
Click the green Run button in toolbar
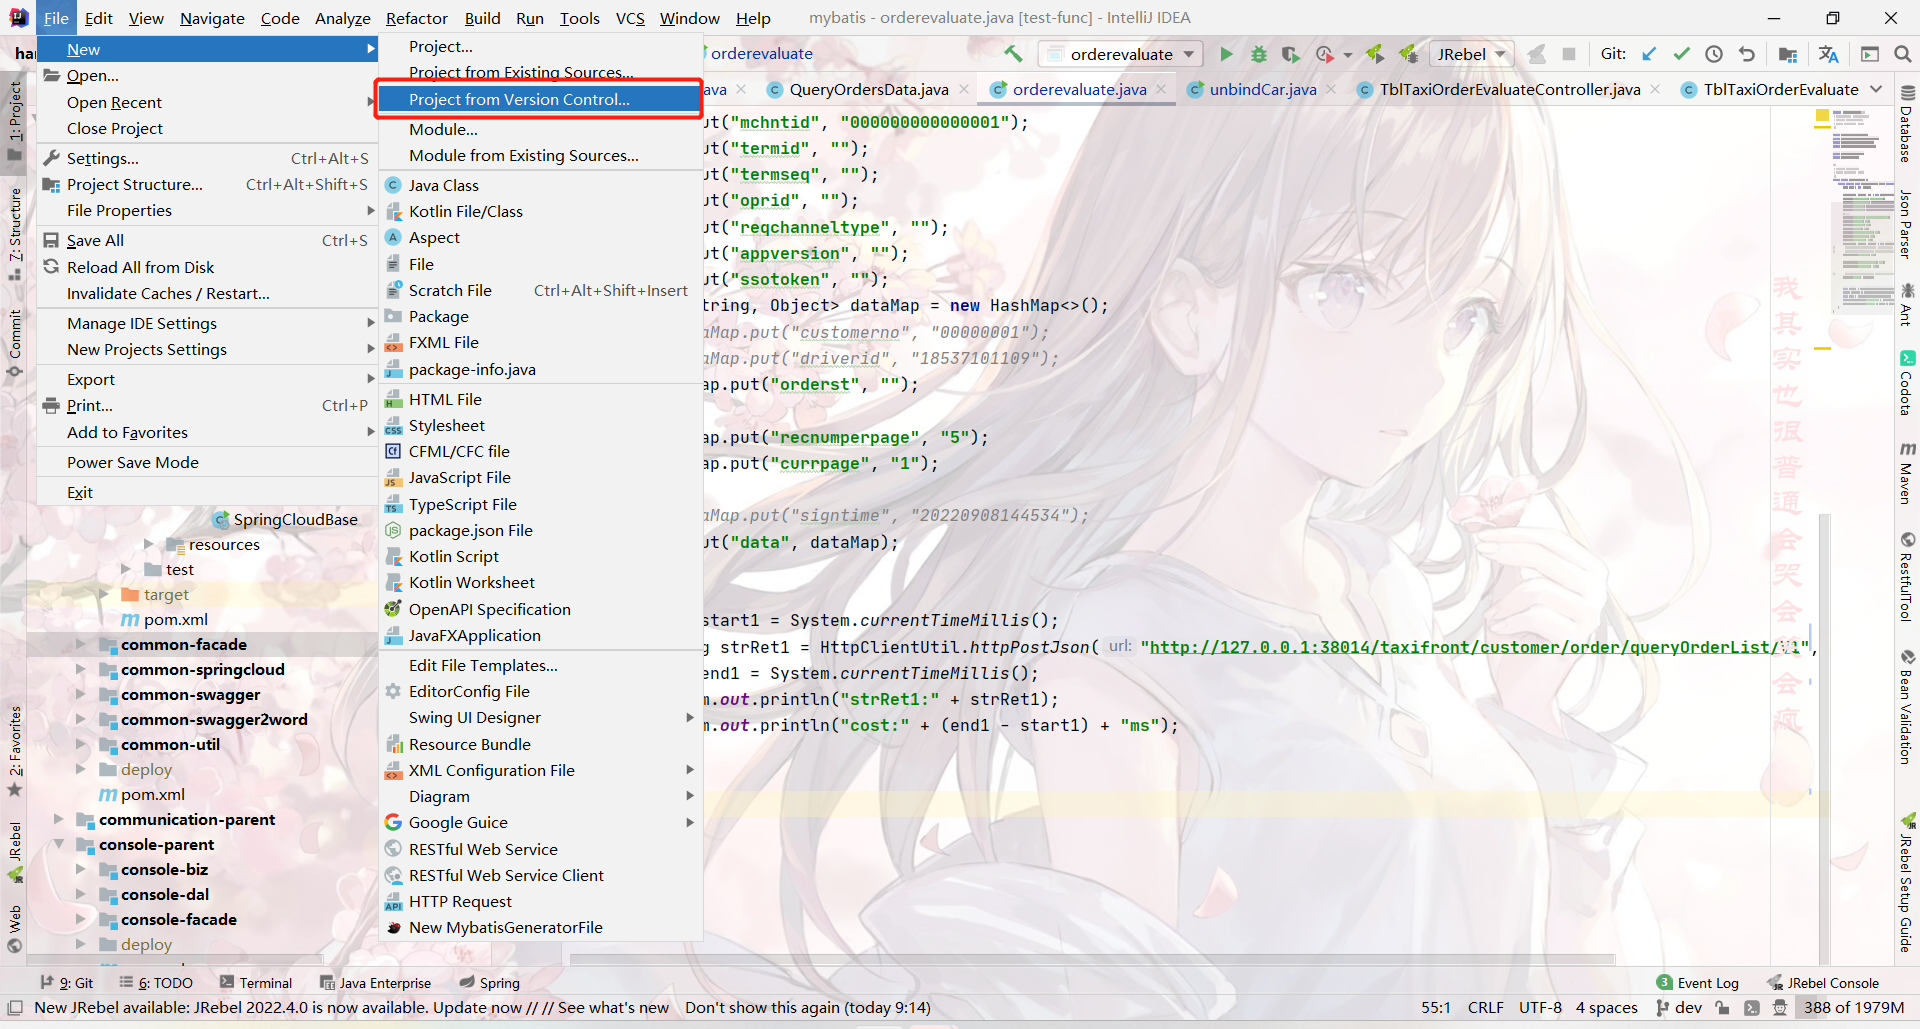click(1226, 54)
